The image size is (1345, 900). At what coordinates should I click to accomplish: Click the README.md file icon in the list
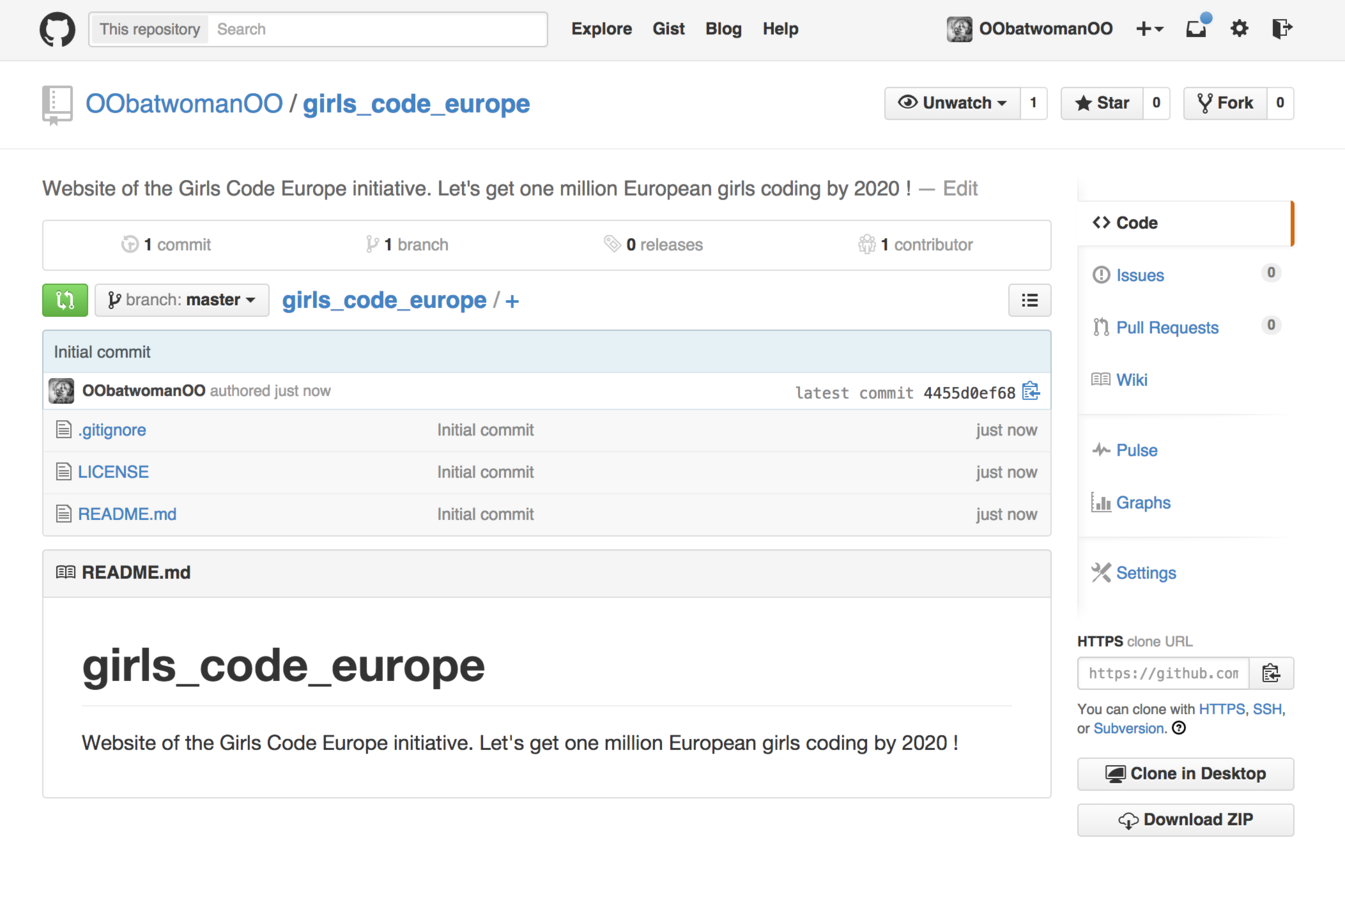pos(63,514)
